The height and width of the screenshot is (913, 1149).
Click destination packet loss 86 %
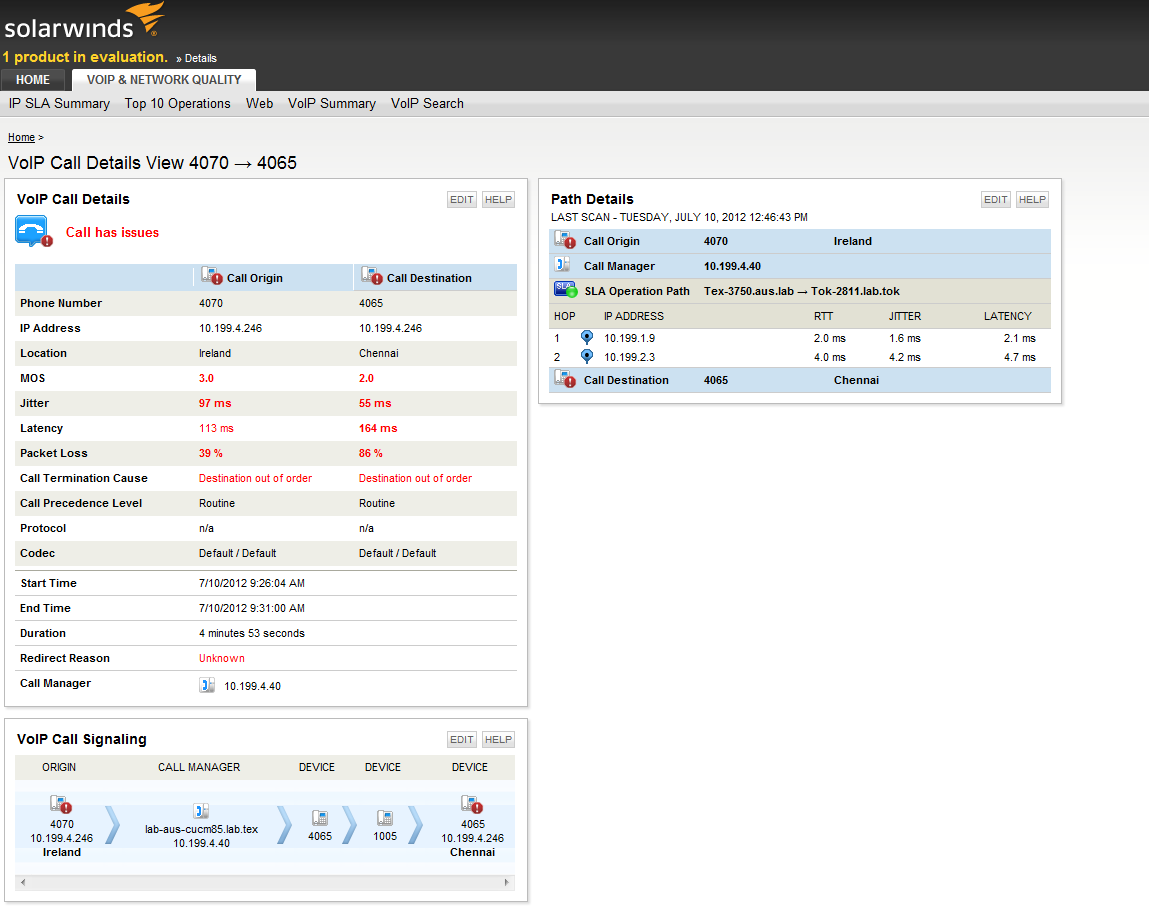(371, 453)
